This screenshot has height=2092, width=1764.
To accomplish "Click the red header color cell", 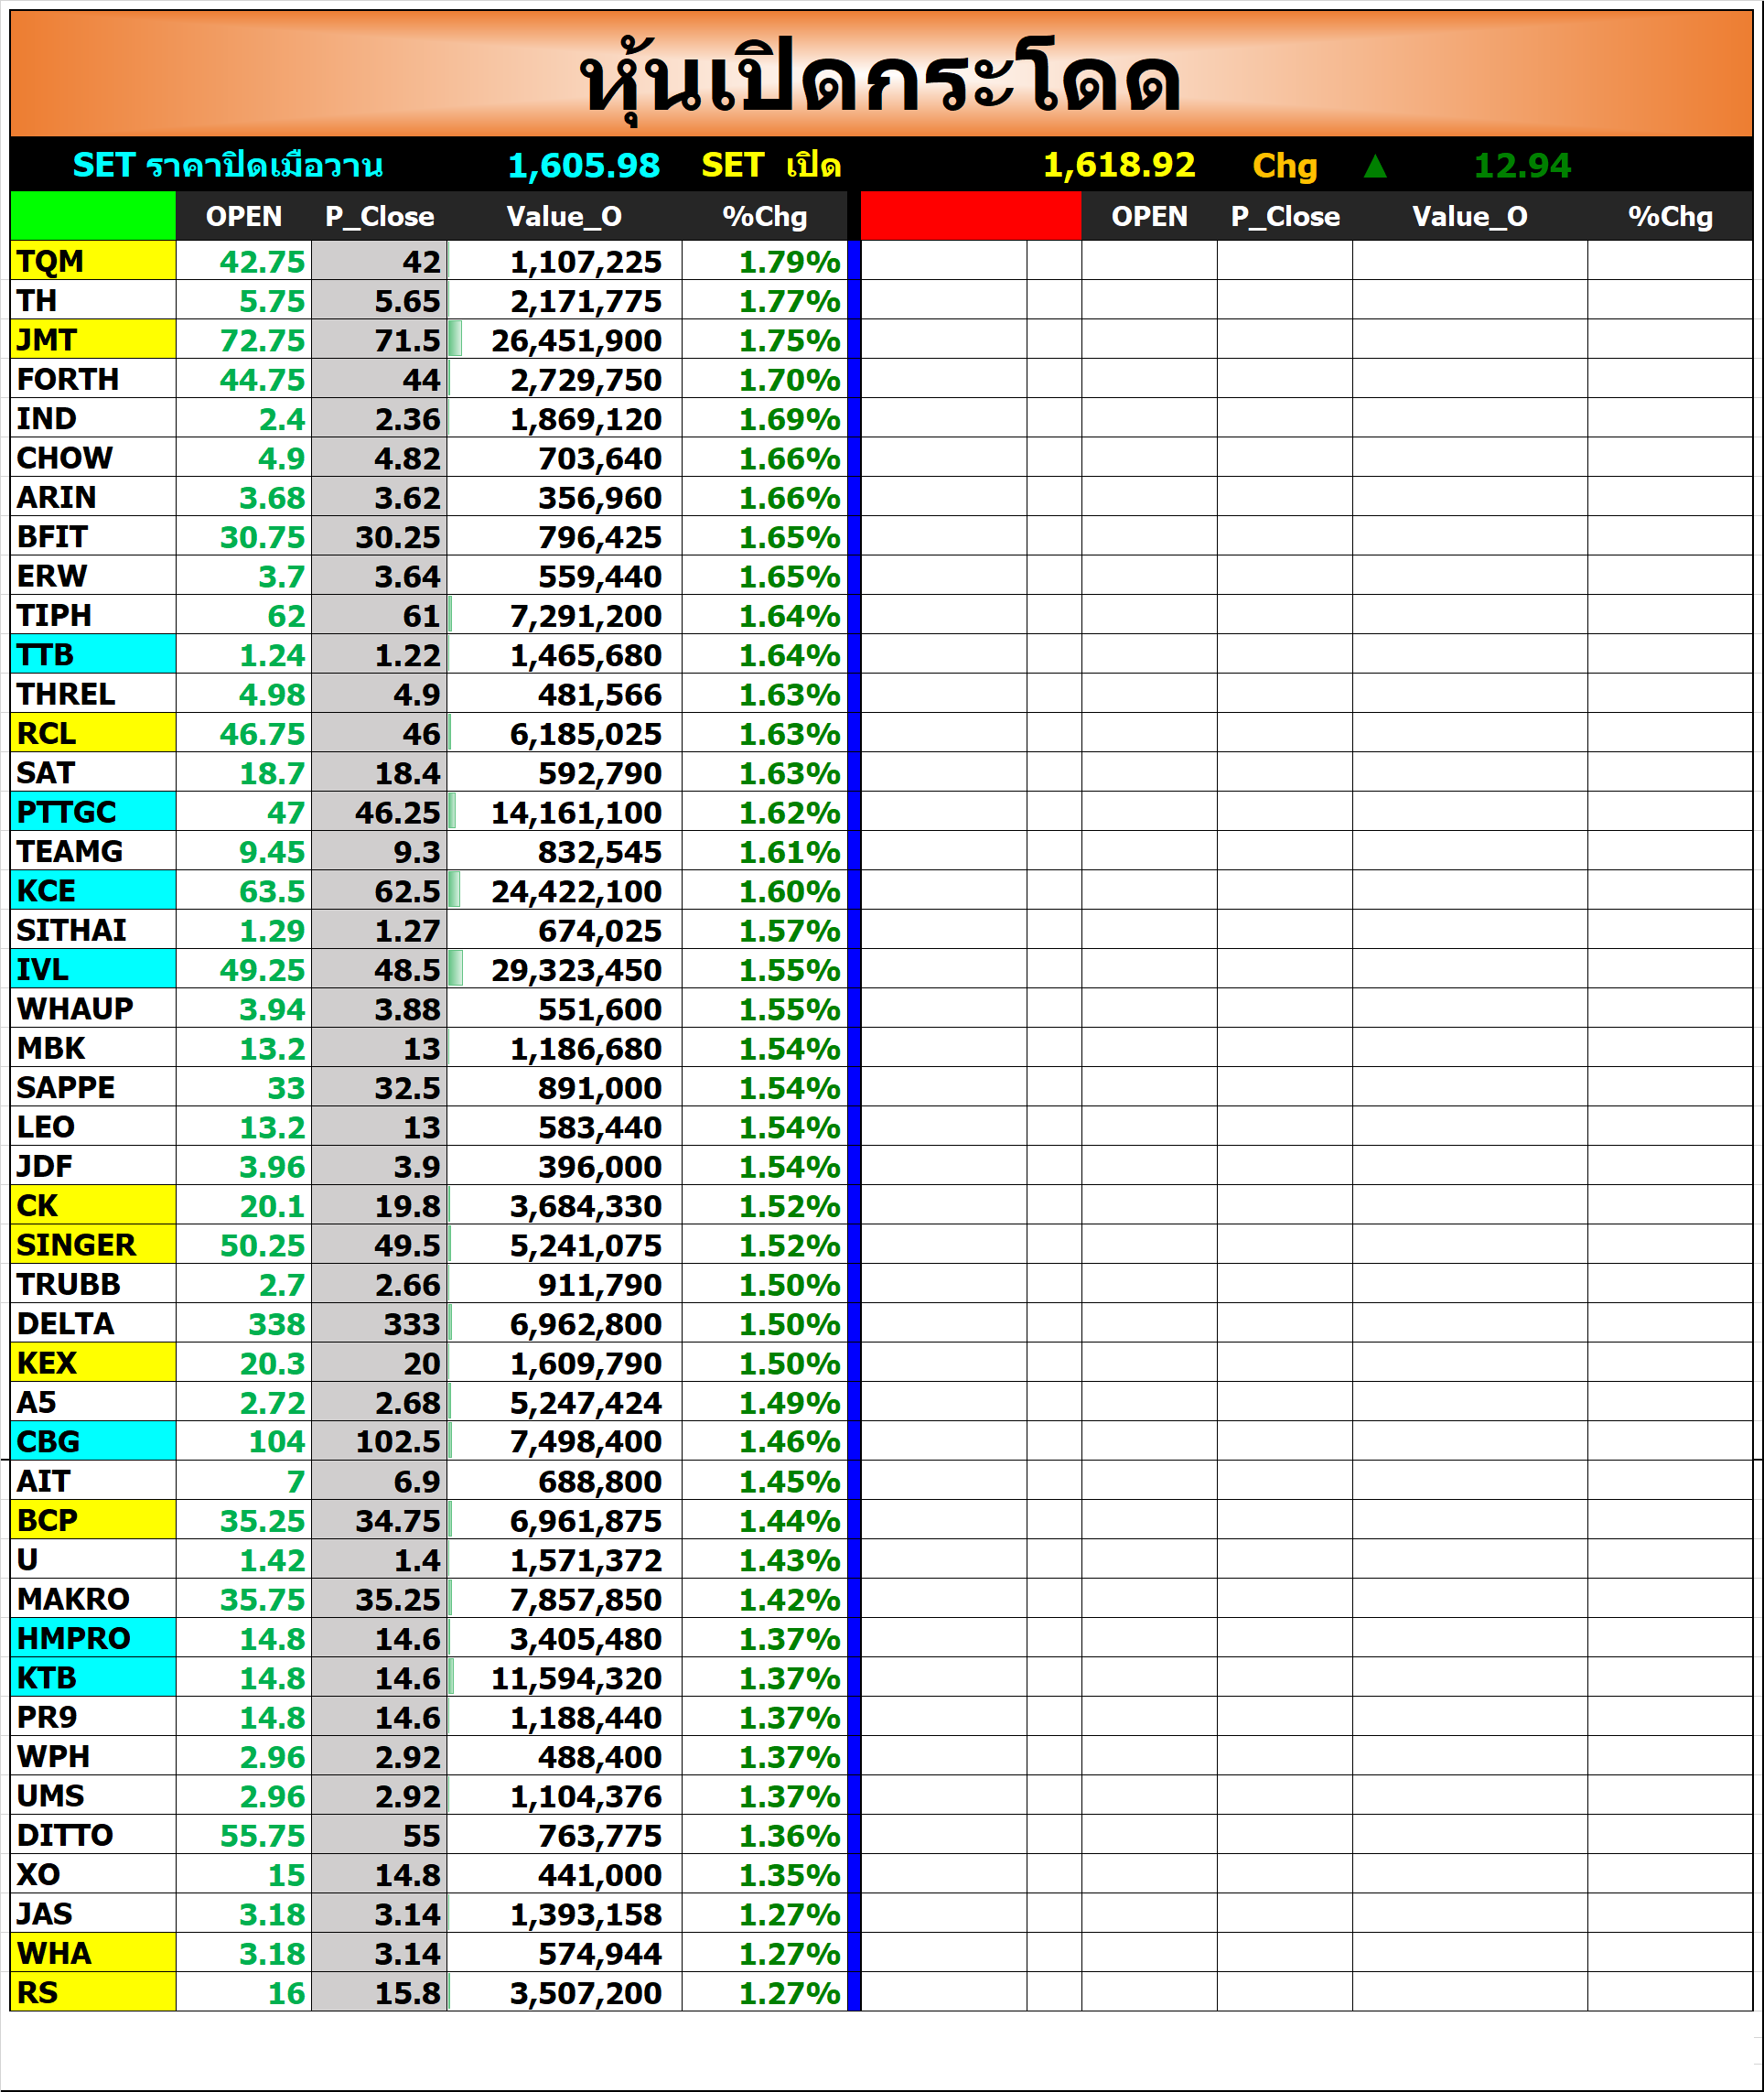I will [971, 216].
